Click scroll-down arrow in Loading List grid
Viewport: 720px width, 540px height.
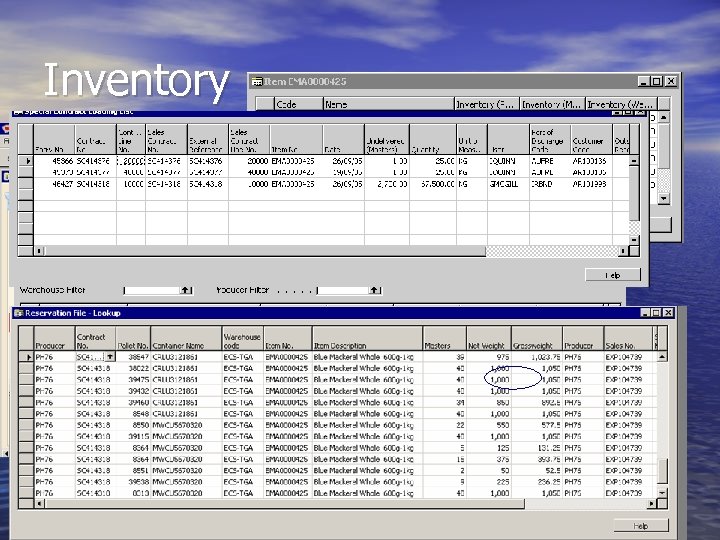(x=634, y=240)
